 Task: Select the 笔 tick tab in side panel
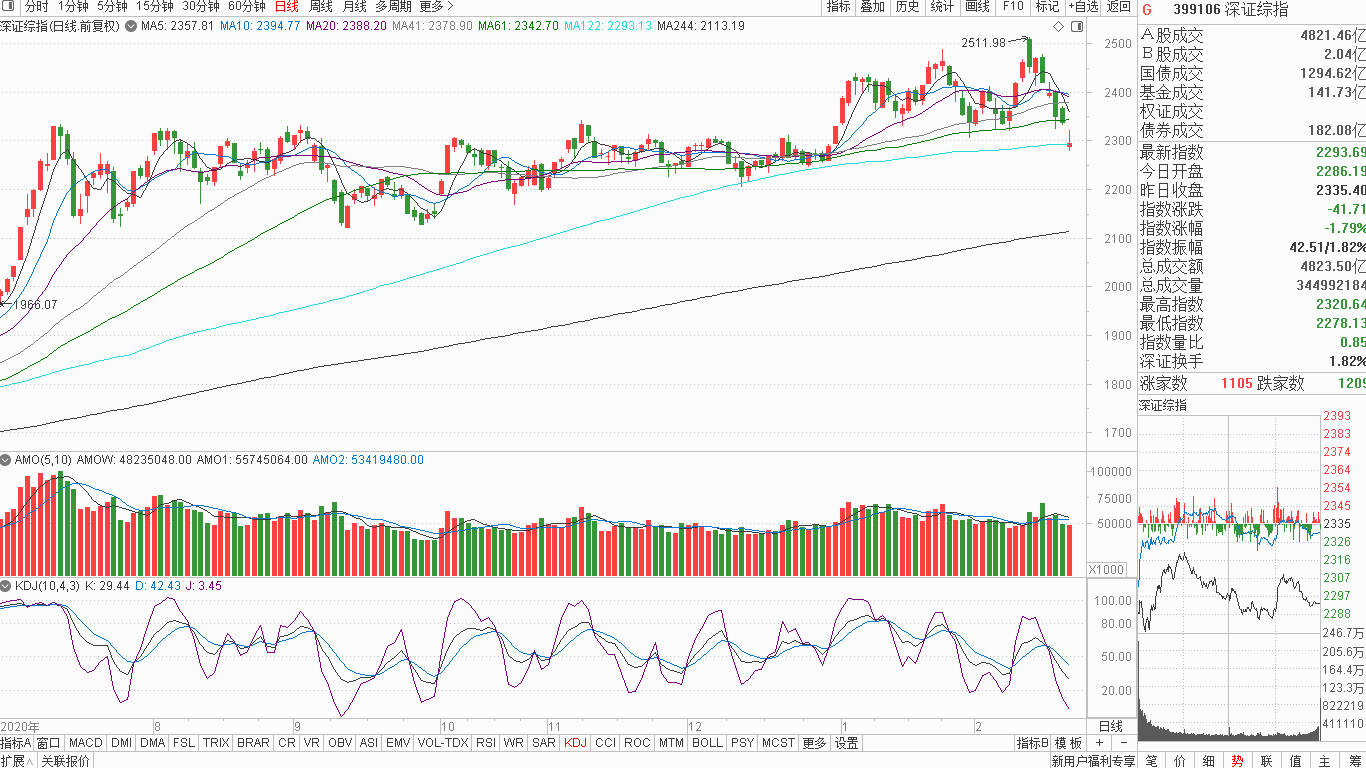(x=1151, y=761)
